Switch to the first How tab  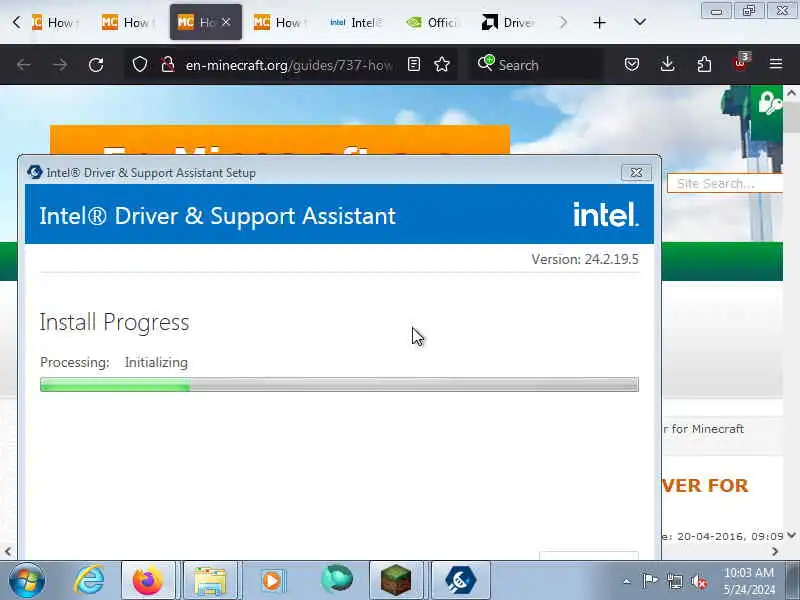point(54,22)
